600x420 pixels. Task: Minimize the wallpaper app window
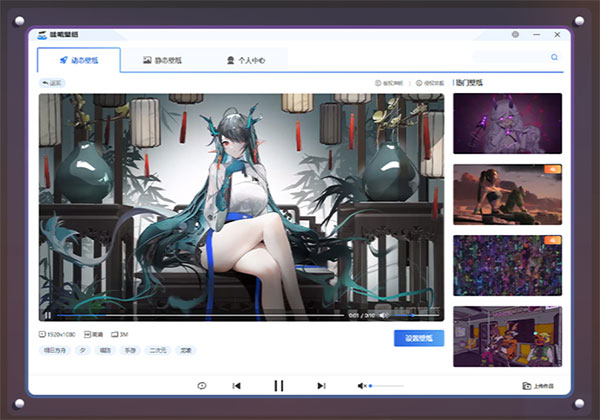536,34
